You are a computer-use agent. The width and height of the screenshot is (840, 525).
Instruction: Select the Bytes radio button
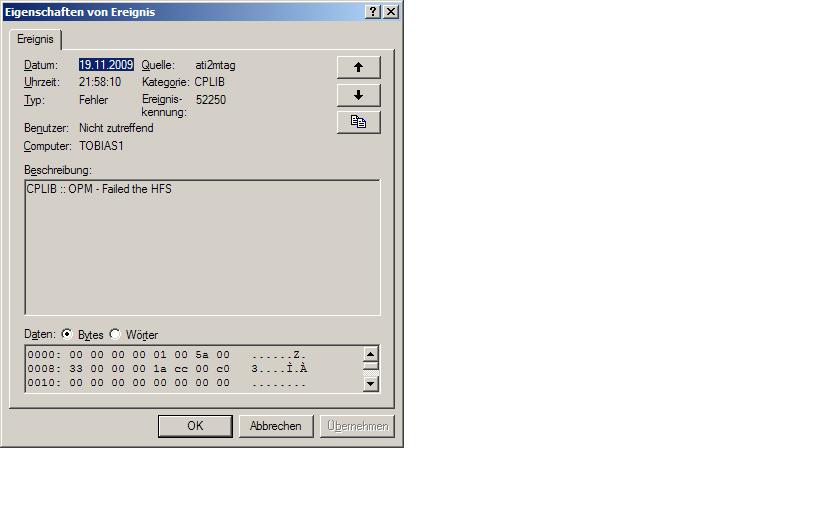point(67,334)
